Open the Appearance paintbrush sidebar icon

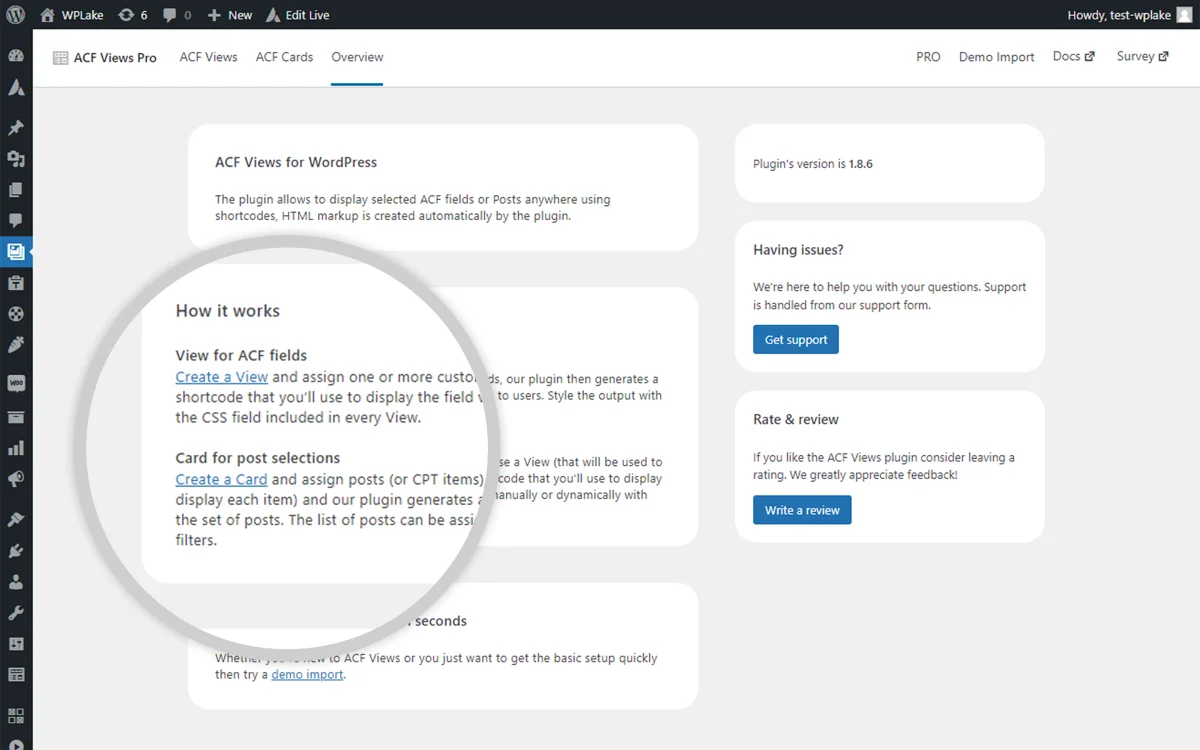pos(16,520)
